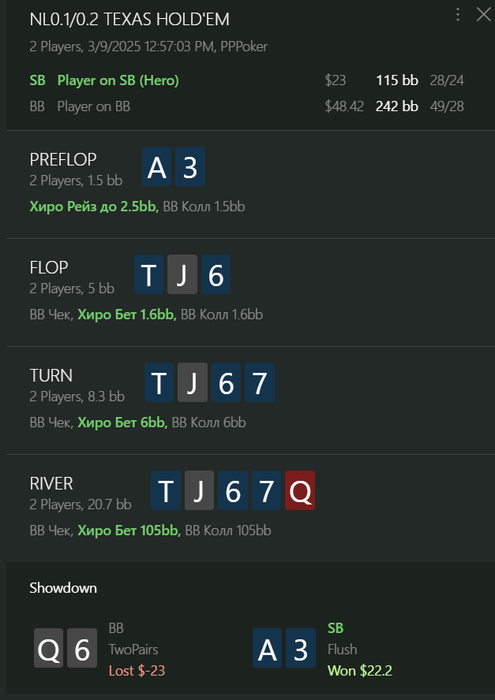Open the three-dot options menu
This screenshot has height=700, width=495.
pyautogui.click(x=458, y=14)
